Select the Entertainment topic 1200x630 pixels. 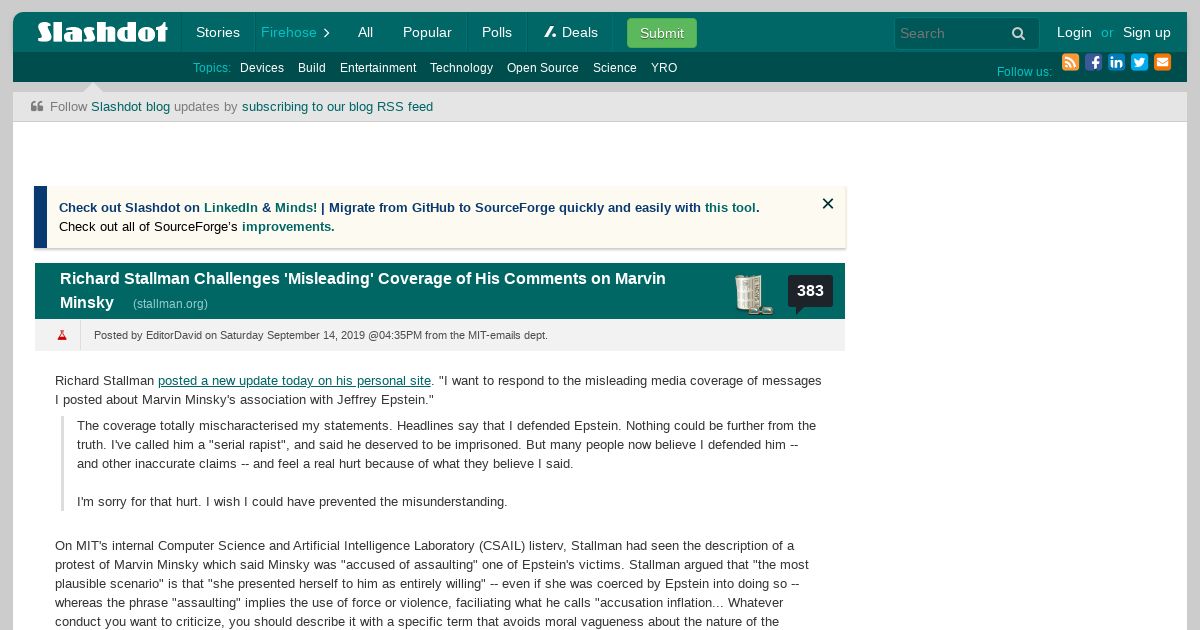pos(378,68)
